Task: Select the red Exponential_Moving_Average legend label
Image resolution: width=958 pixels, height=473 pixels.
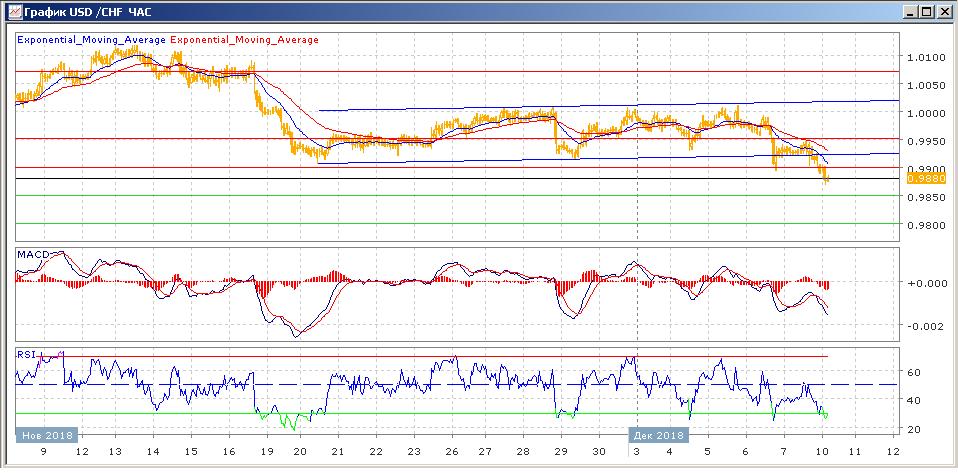Action: [x=245, y=40]
